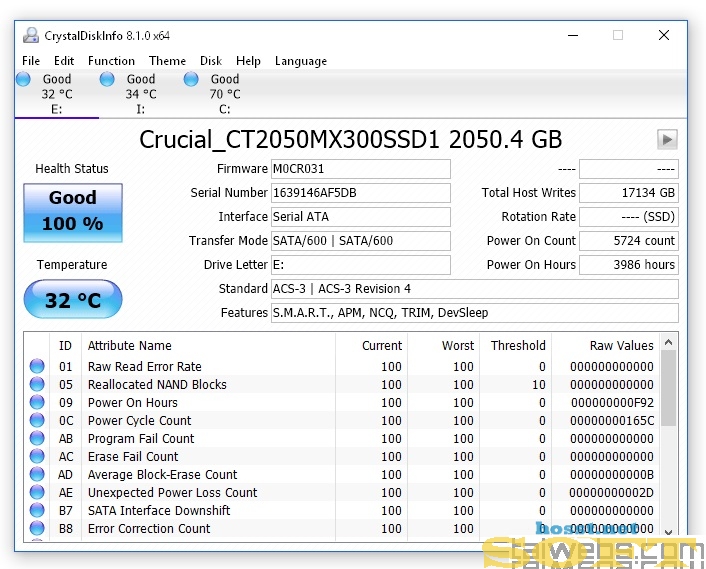Click status orb for Erase Fail Count
This screenshot has width=706, height=569.
[x=37, y=456]
